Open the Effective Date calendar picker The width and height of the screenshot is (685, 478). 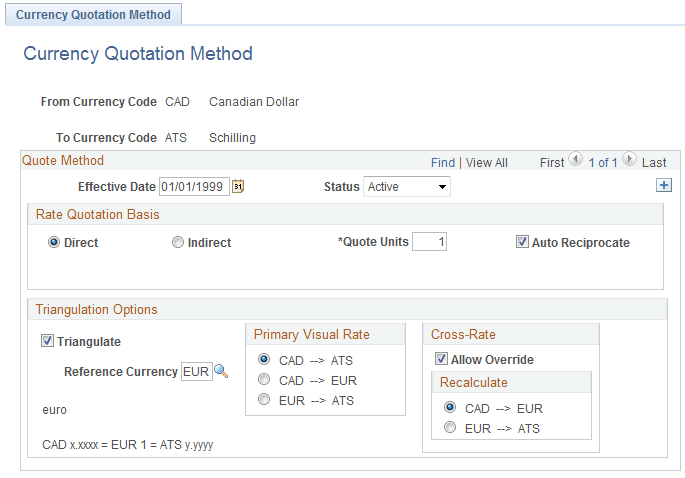(x=238, y=186)
